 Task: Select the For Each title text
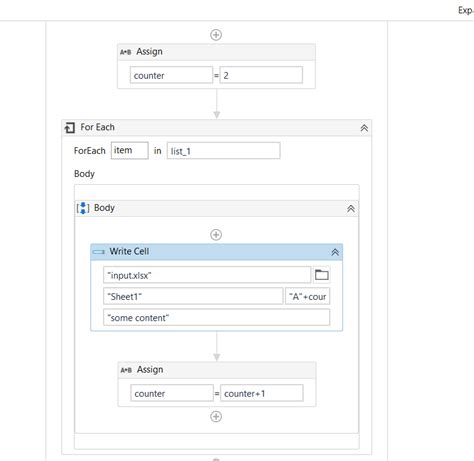pos(97,127)
